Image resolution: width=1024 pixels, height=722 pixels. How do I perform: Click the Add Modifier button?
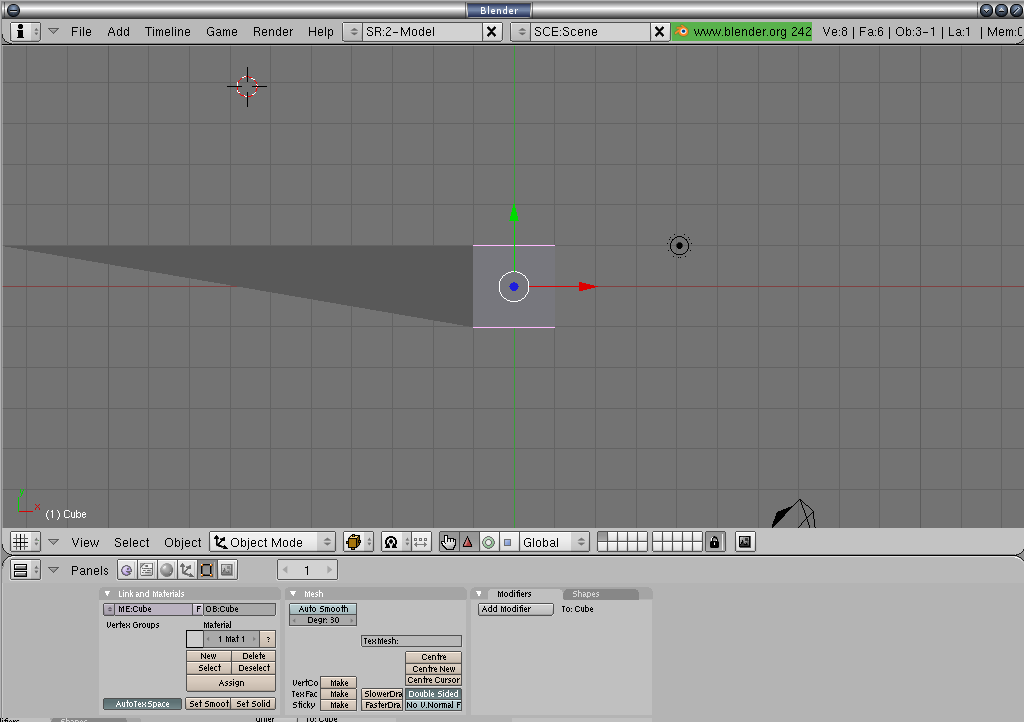click(x=515, y=609)
